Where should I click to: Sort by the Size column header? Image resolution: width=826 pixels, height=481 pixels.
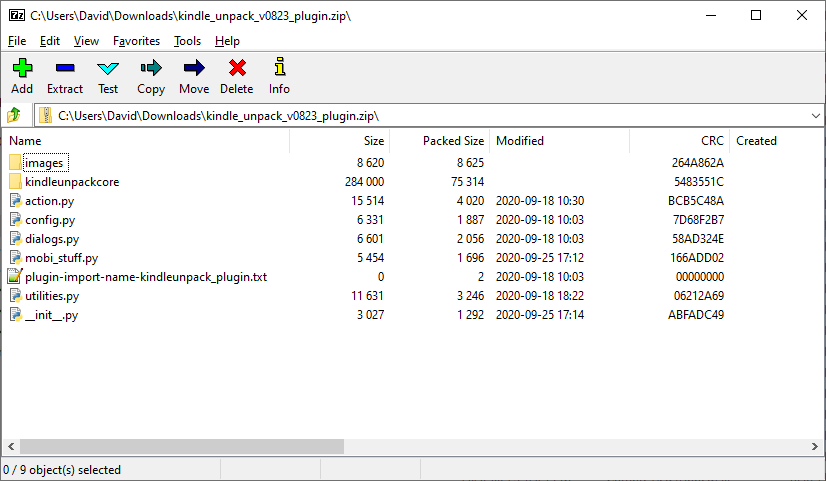(340, 141)
